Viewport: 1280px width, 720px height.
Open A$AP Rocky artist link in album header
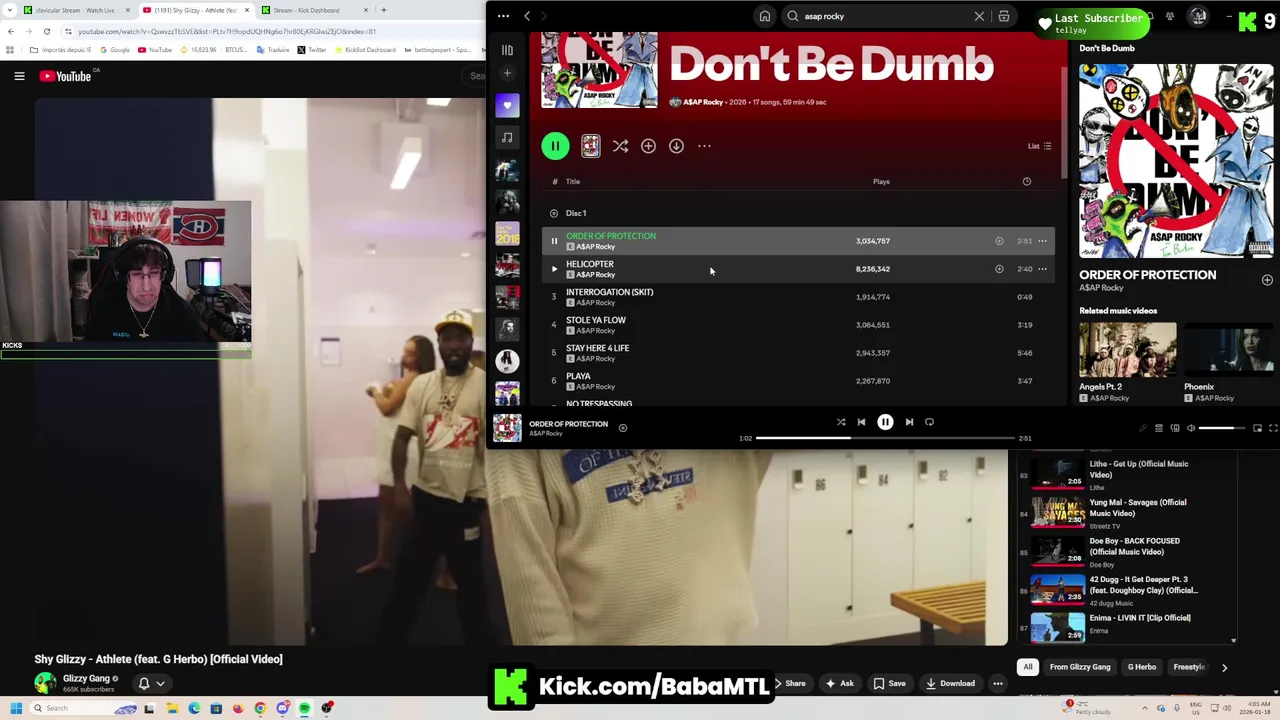(x=702, y=102)
